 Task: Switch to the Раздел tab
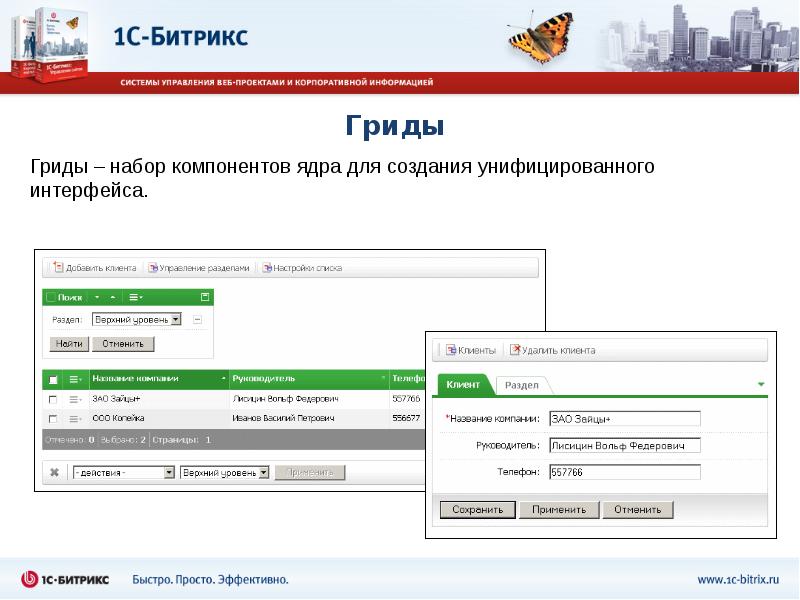click(x=521, y=385)
